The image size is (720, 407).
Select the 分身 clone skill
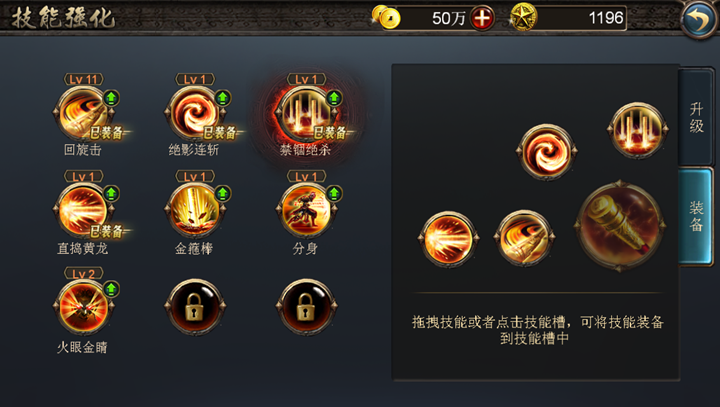click(306, 210)
